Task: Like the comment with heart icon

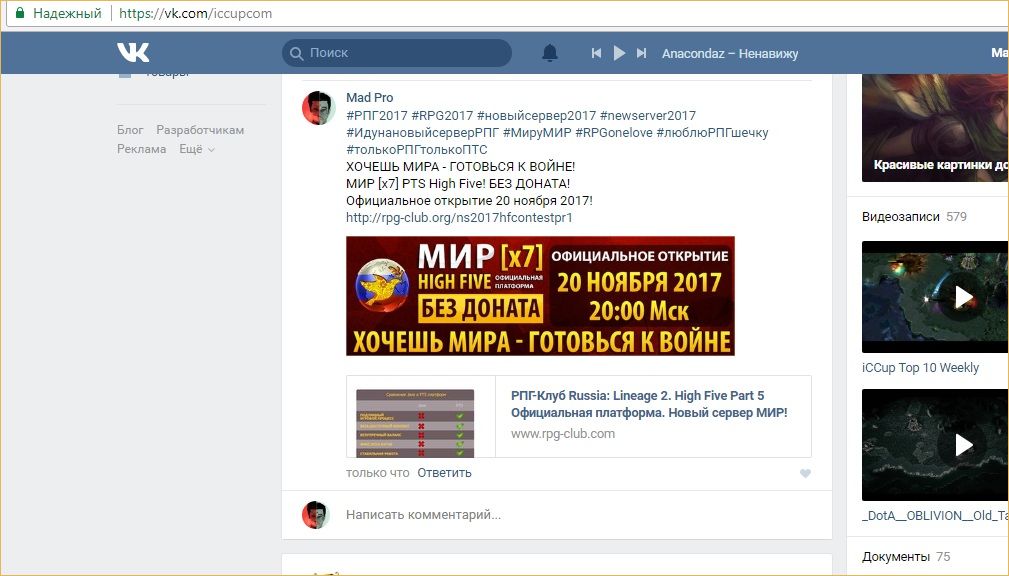Action: pyautogui.click(x=805, y=474)
